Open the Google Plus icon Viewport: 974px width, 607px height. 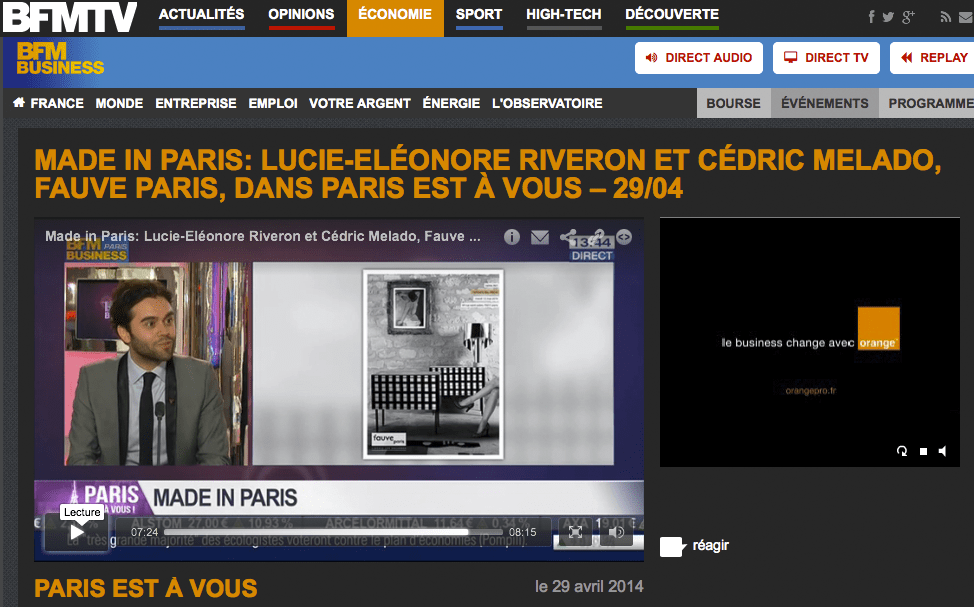point(908,17)
